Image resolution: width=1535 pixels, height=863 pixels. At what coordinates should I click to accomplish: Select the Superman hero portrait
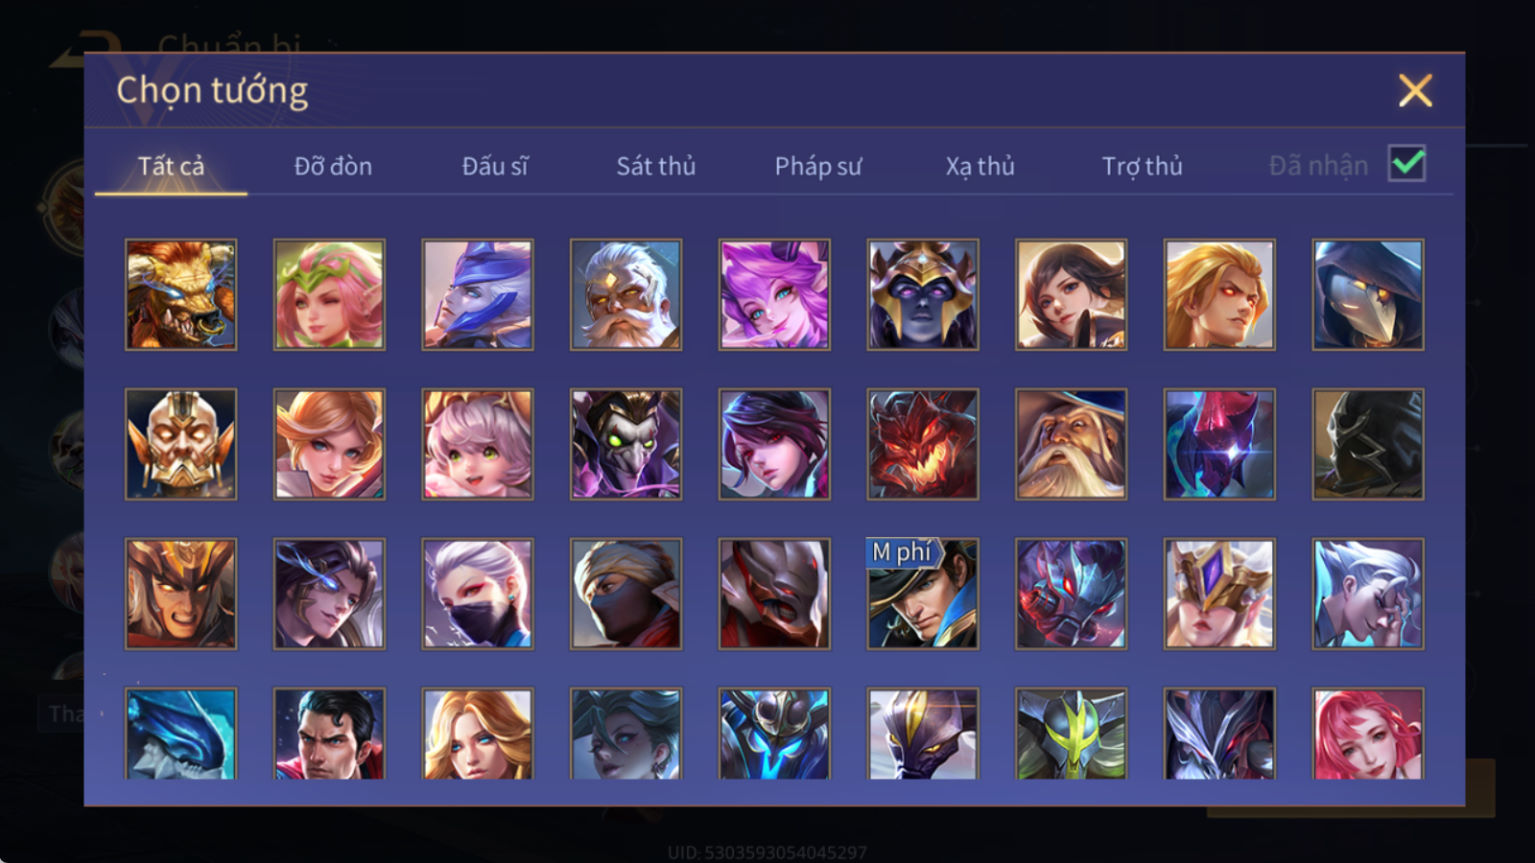pyautogui.click(x=329, y=734)
